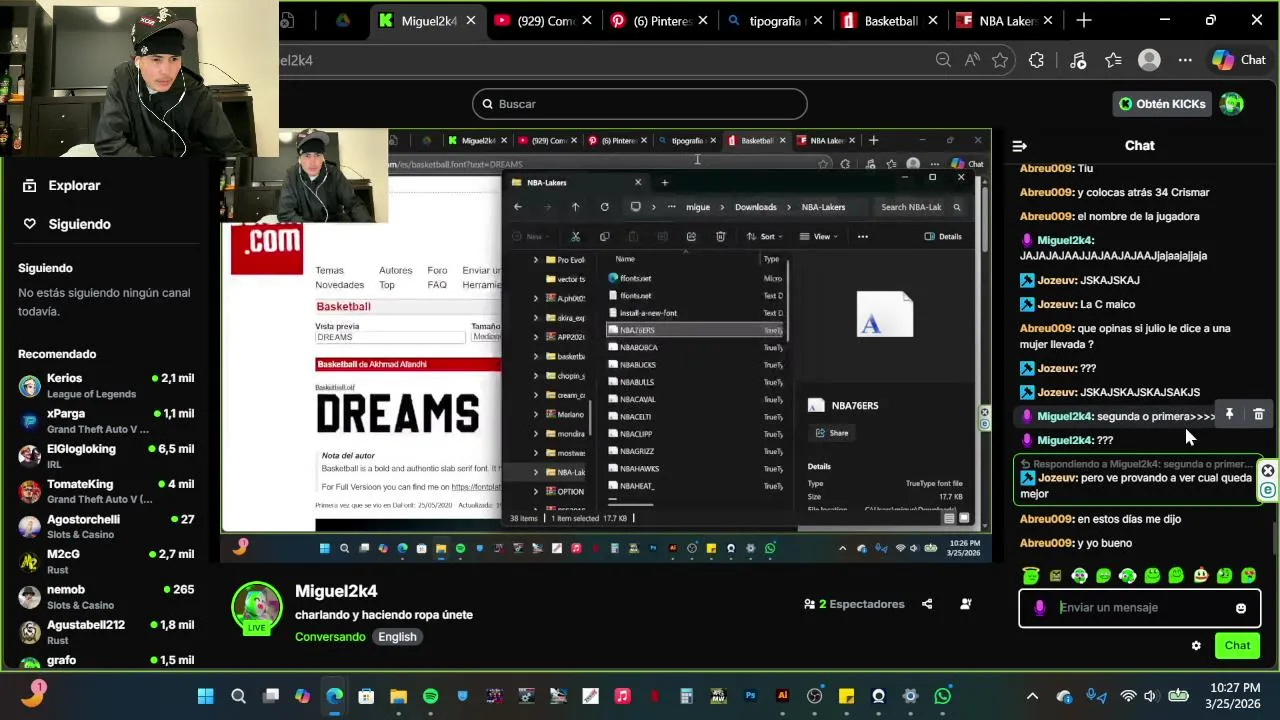Share the Miguel2k4 stream
Image resolution: width=1280 pixels, height=720 pixels.
click(927, 604)
